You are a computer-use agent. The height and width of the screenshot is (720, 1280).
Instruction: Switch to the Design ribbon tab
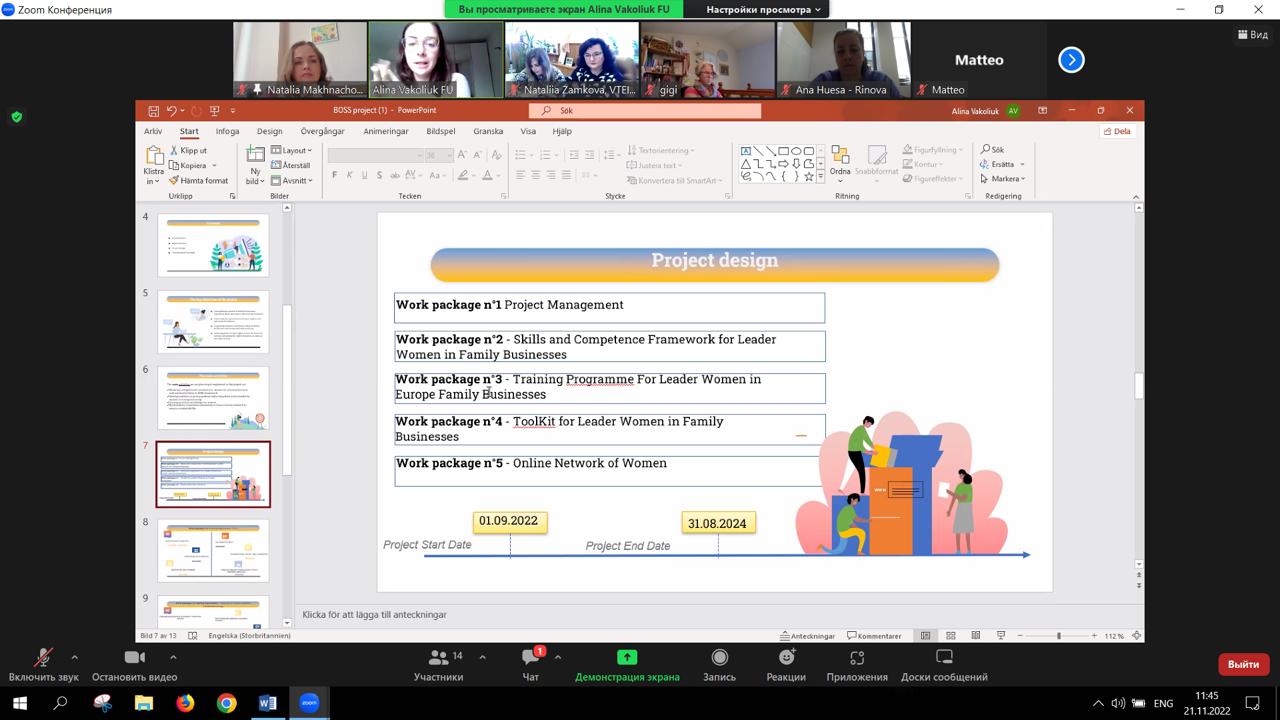[x=269, y=131]
